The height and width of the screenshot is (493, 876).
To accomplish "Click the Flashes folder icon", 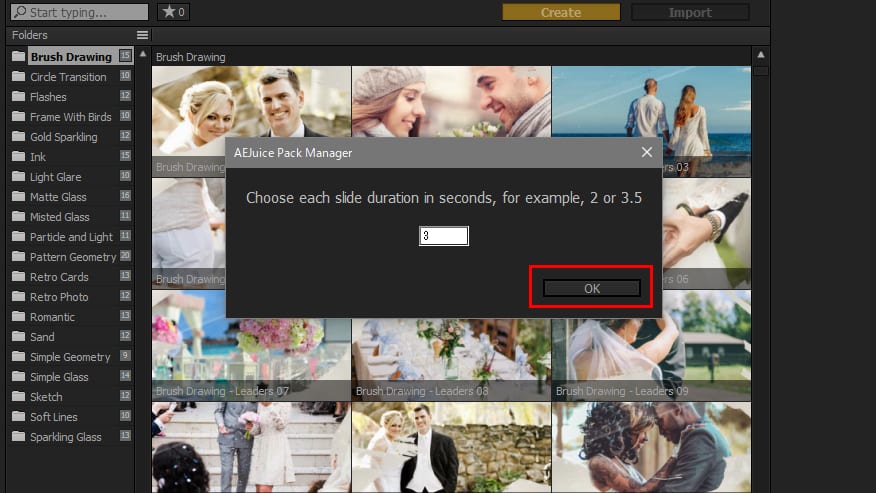I will click(18, 96).
